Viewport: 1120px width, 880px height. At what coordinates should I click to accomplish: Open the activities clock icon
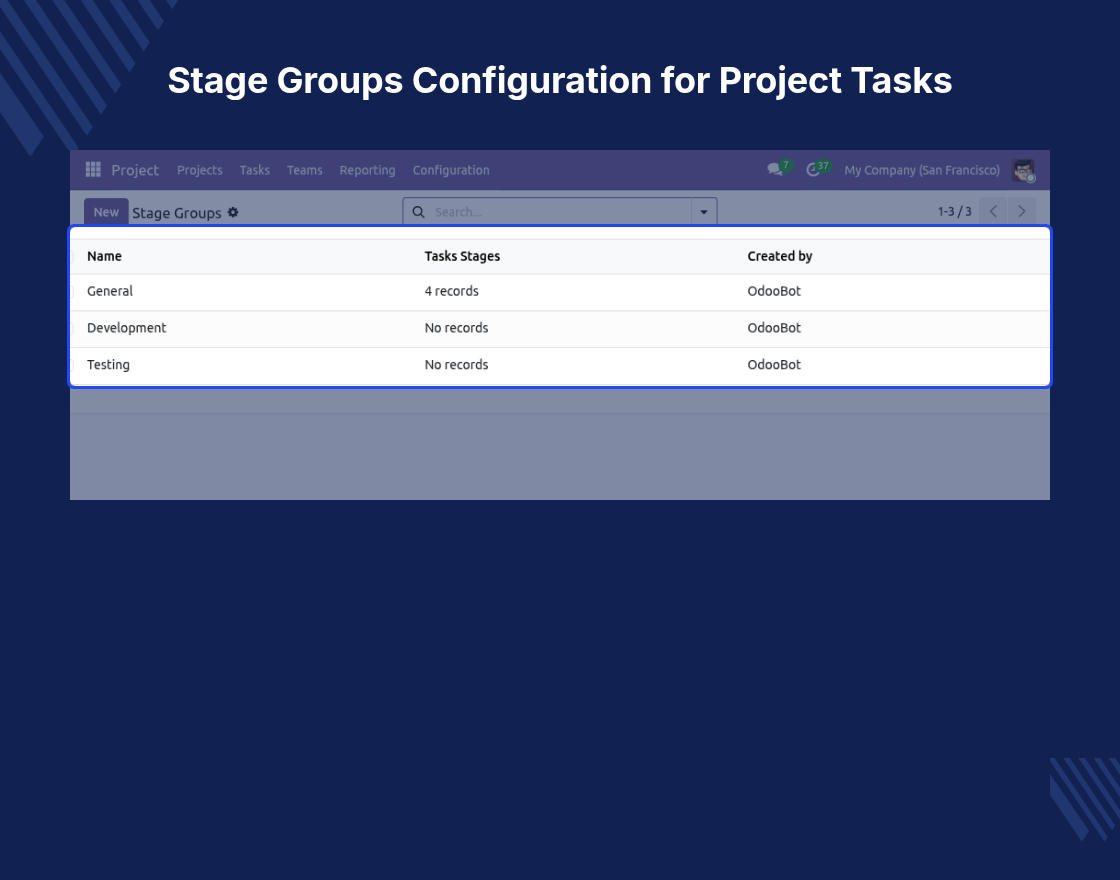pyautogui.click(x=813, y=170)
